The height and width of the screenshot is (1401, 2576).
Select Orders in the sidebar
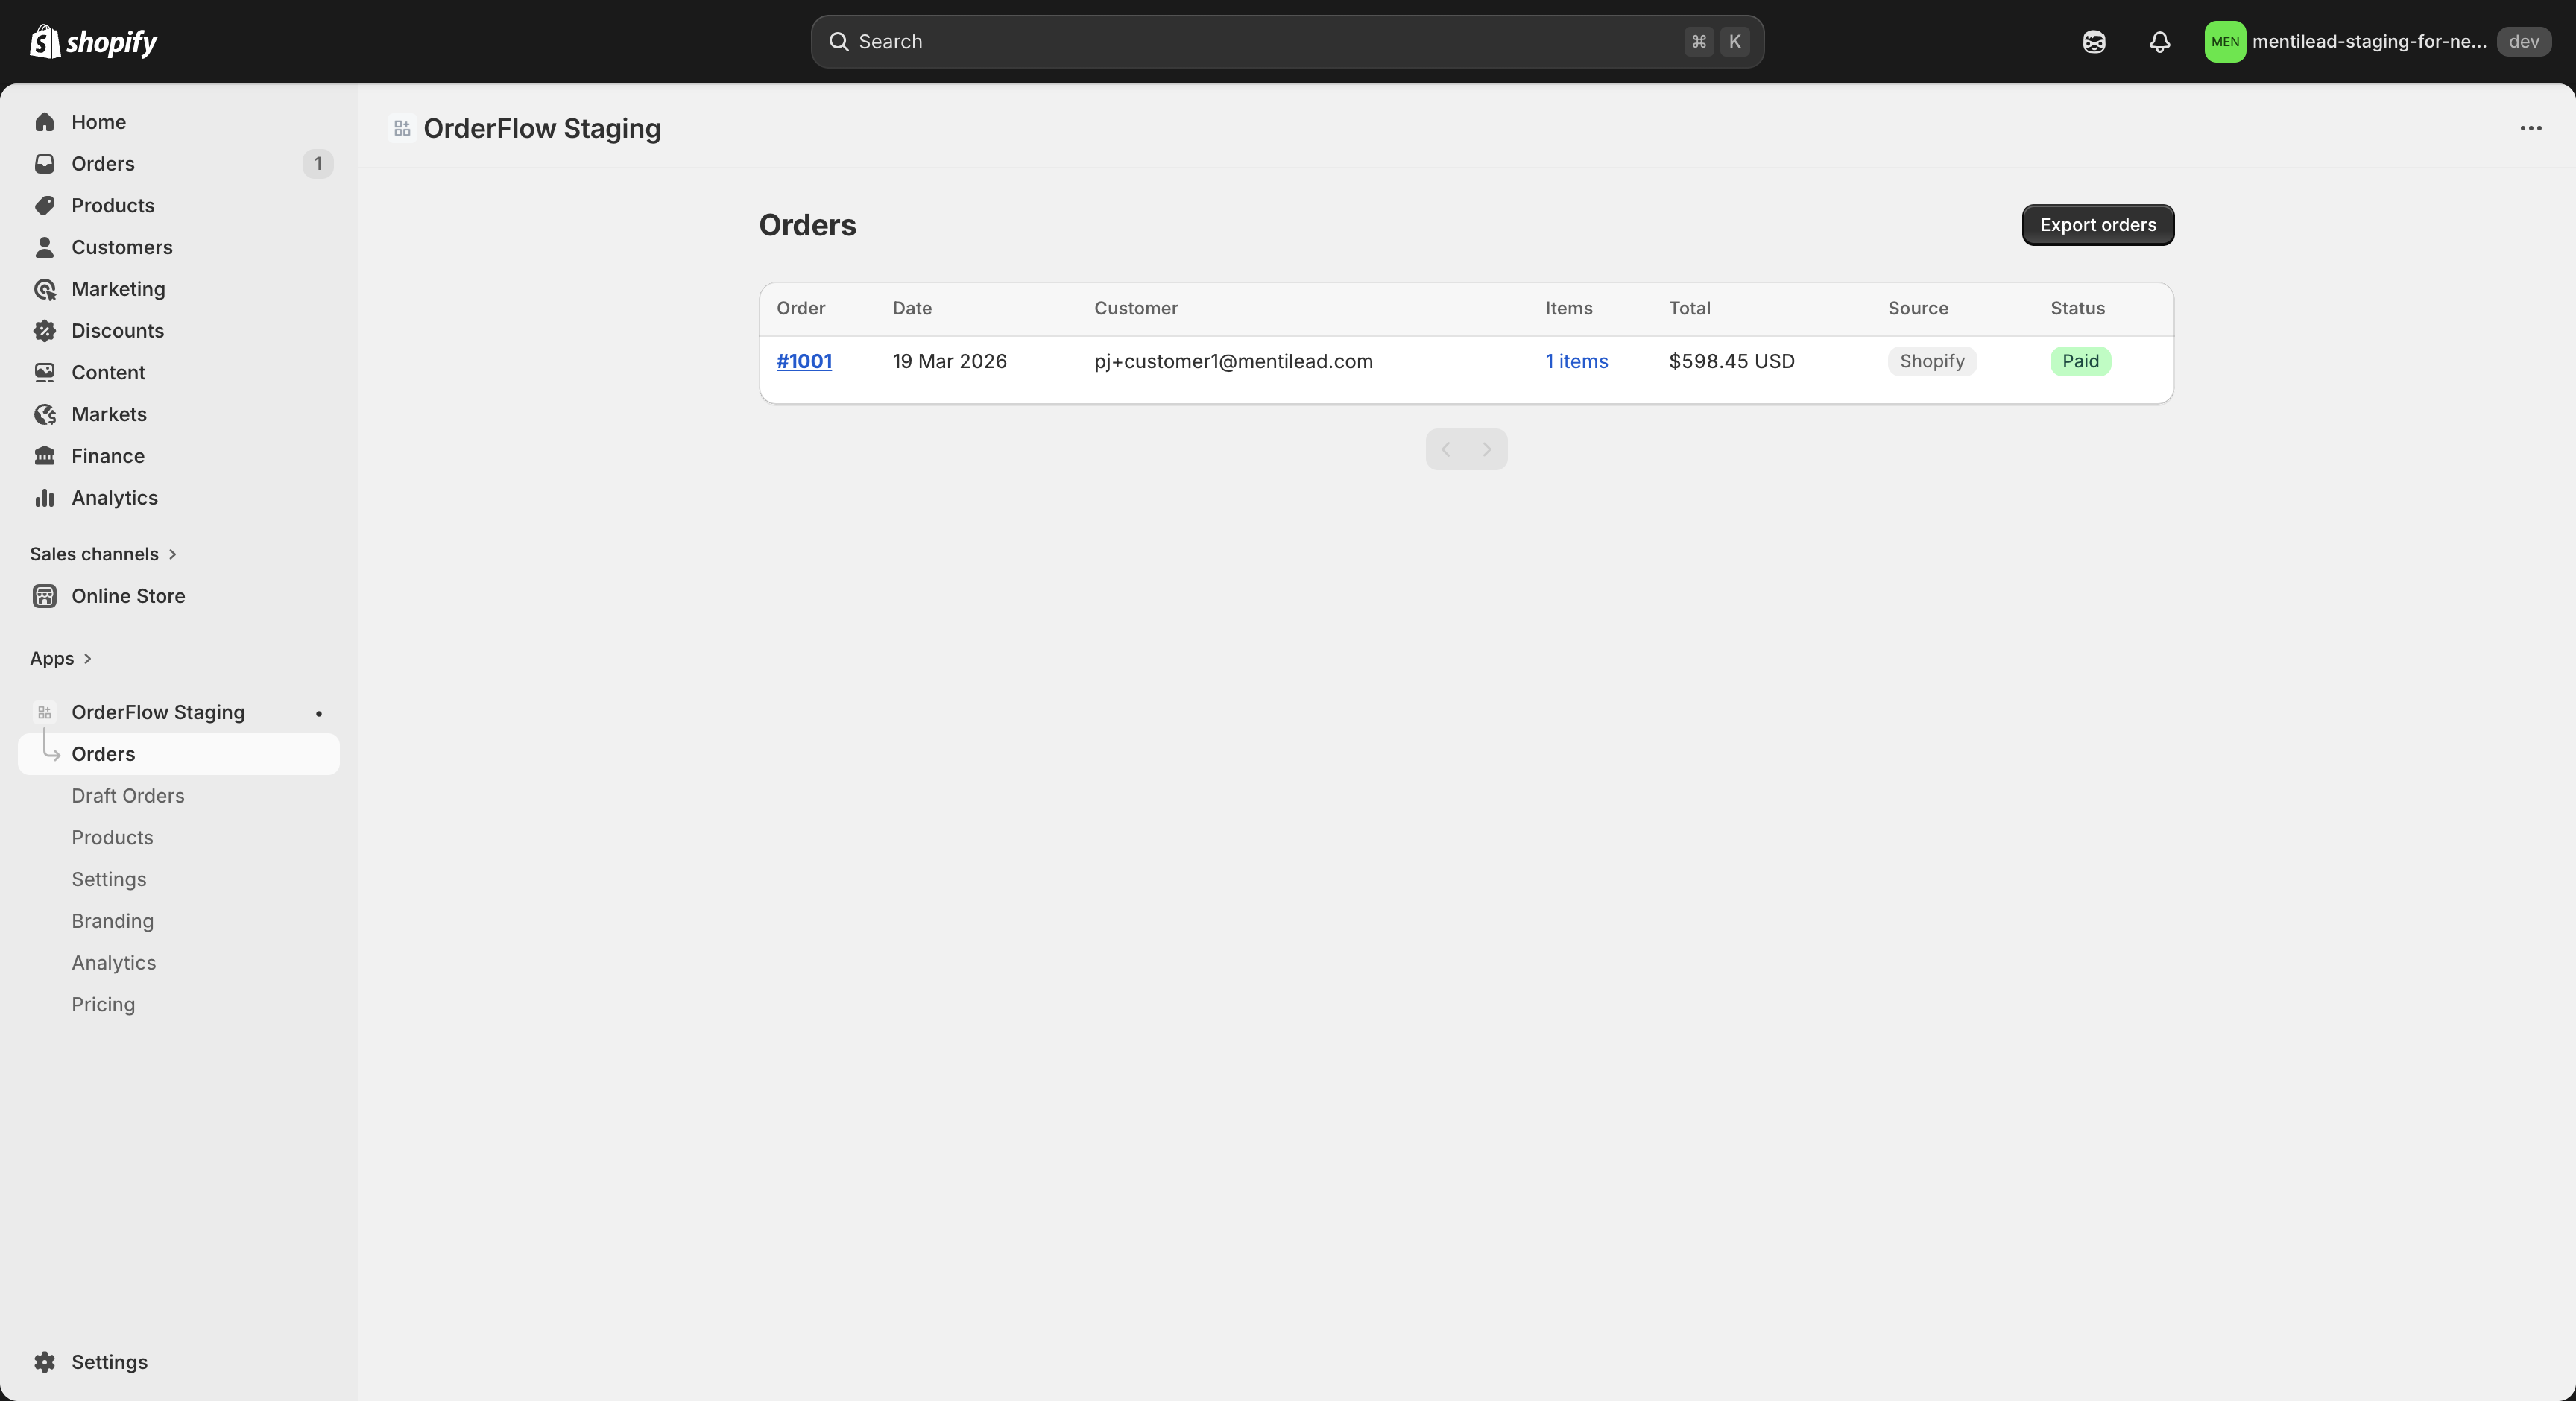pyautogui.click(x=103, y=164)
